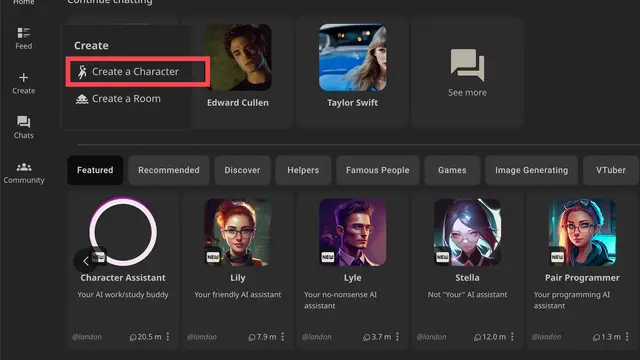Open options menu for Pair Programmer card
The height and width of the screenshot is (360, 640).
(x=627, y=337)
